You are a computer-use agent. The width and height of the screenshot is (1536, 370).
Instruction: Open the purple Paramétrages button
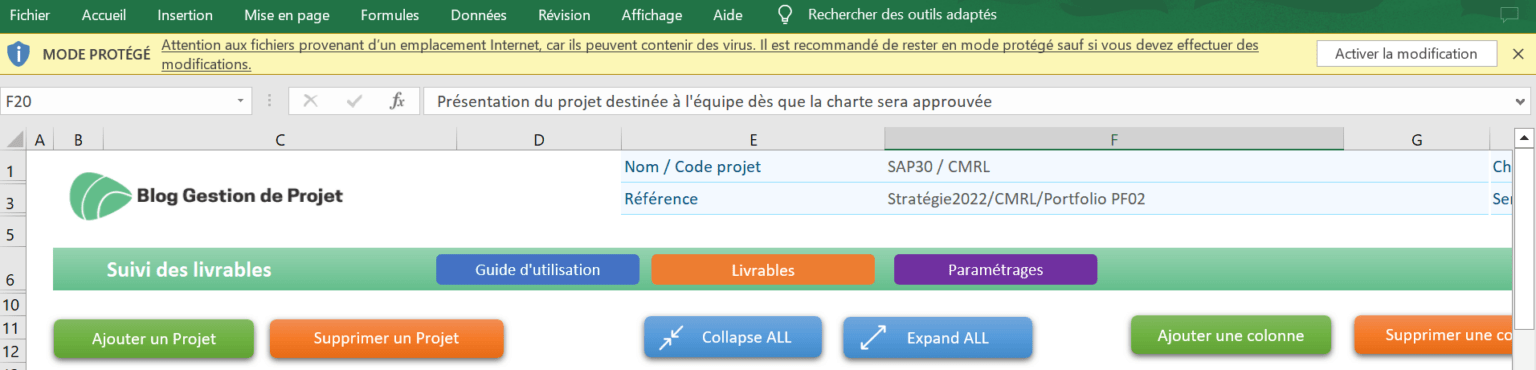tap(995, 270)
